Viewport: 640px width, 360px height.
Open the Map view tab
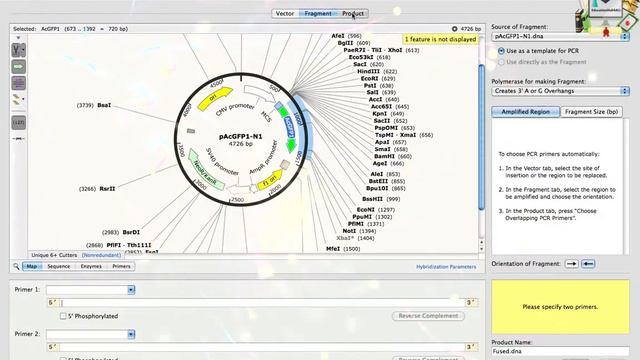[32, 267]
